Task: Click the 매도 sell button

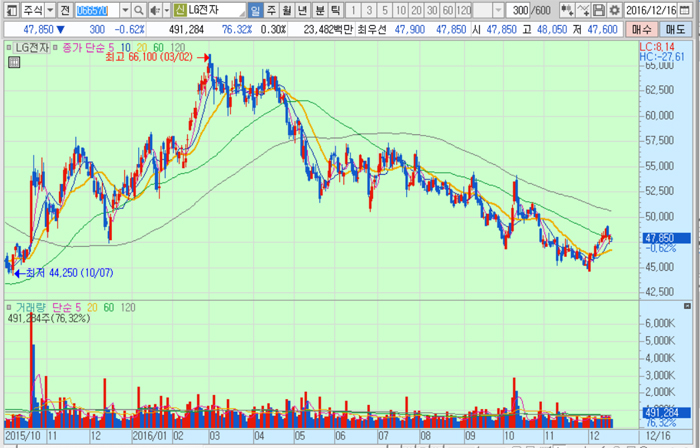Action: [x=675, y=29]
